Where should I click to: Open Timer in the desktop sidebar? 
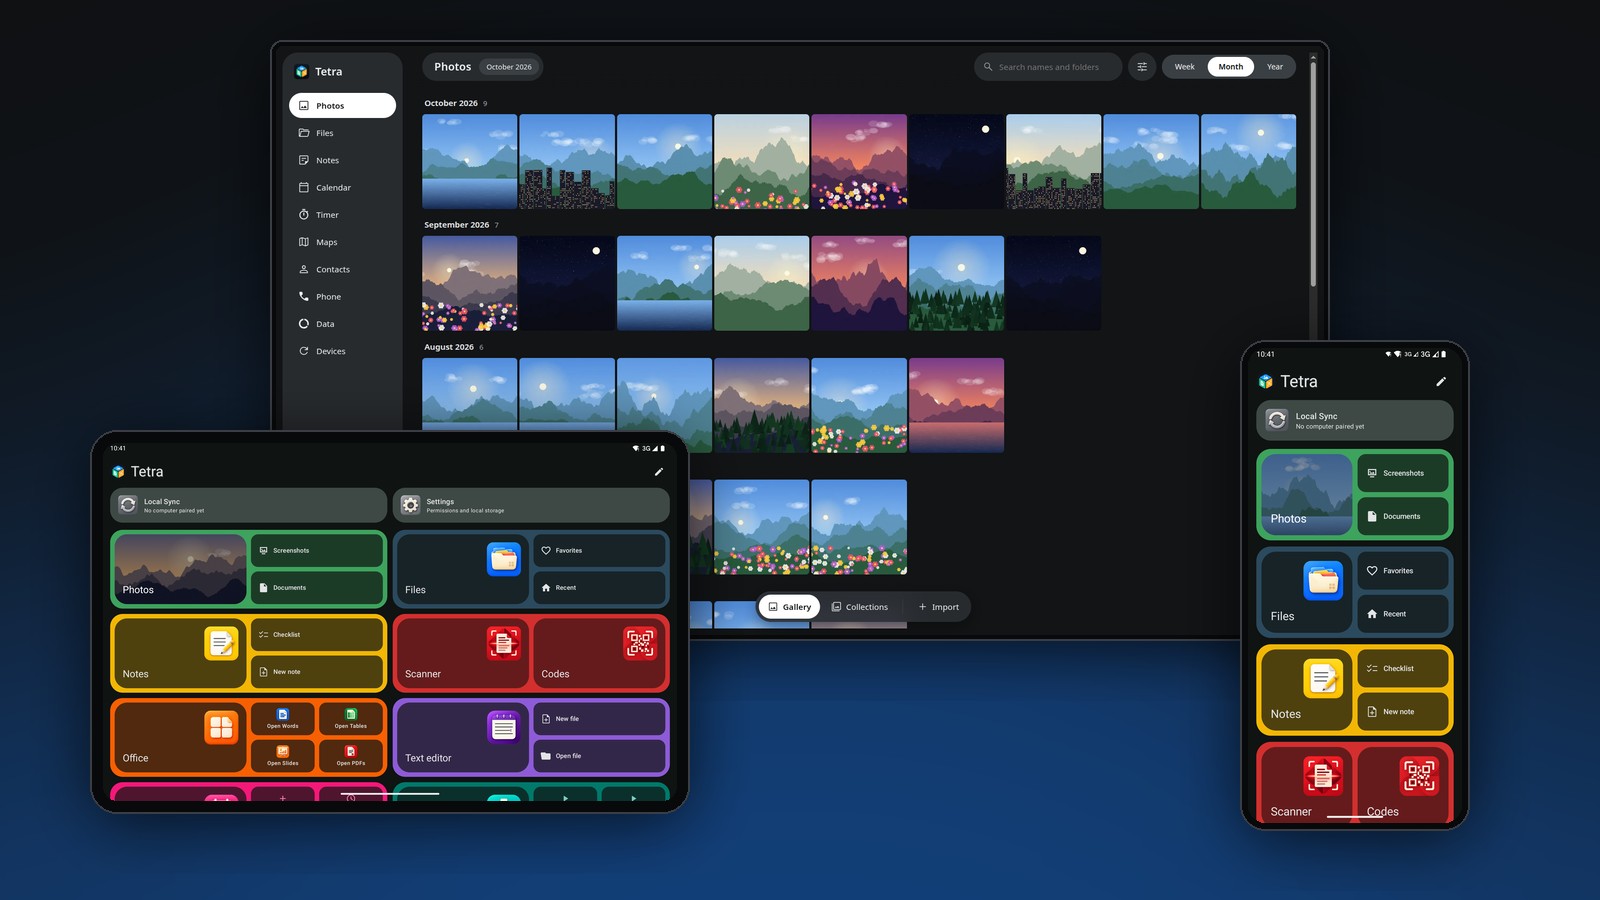point(342,215)
